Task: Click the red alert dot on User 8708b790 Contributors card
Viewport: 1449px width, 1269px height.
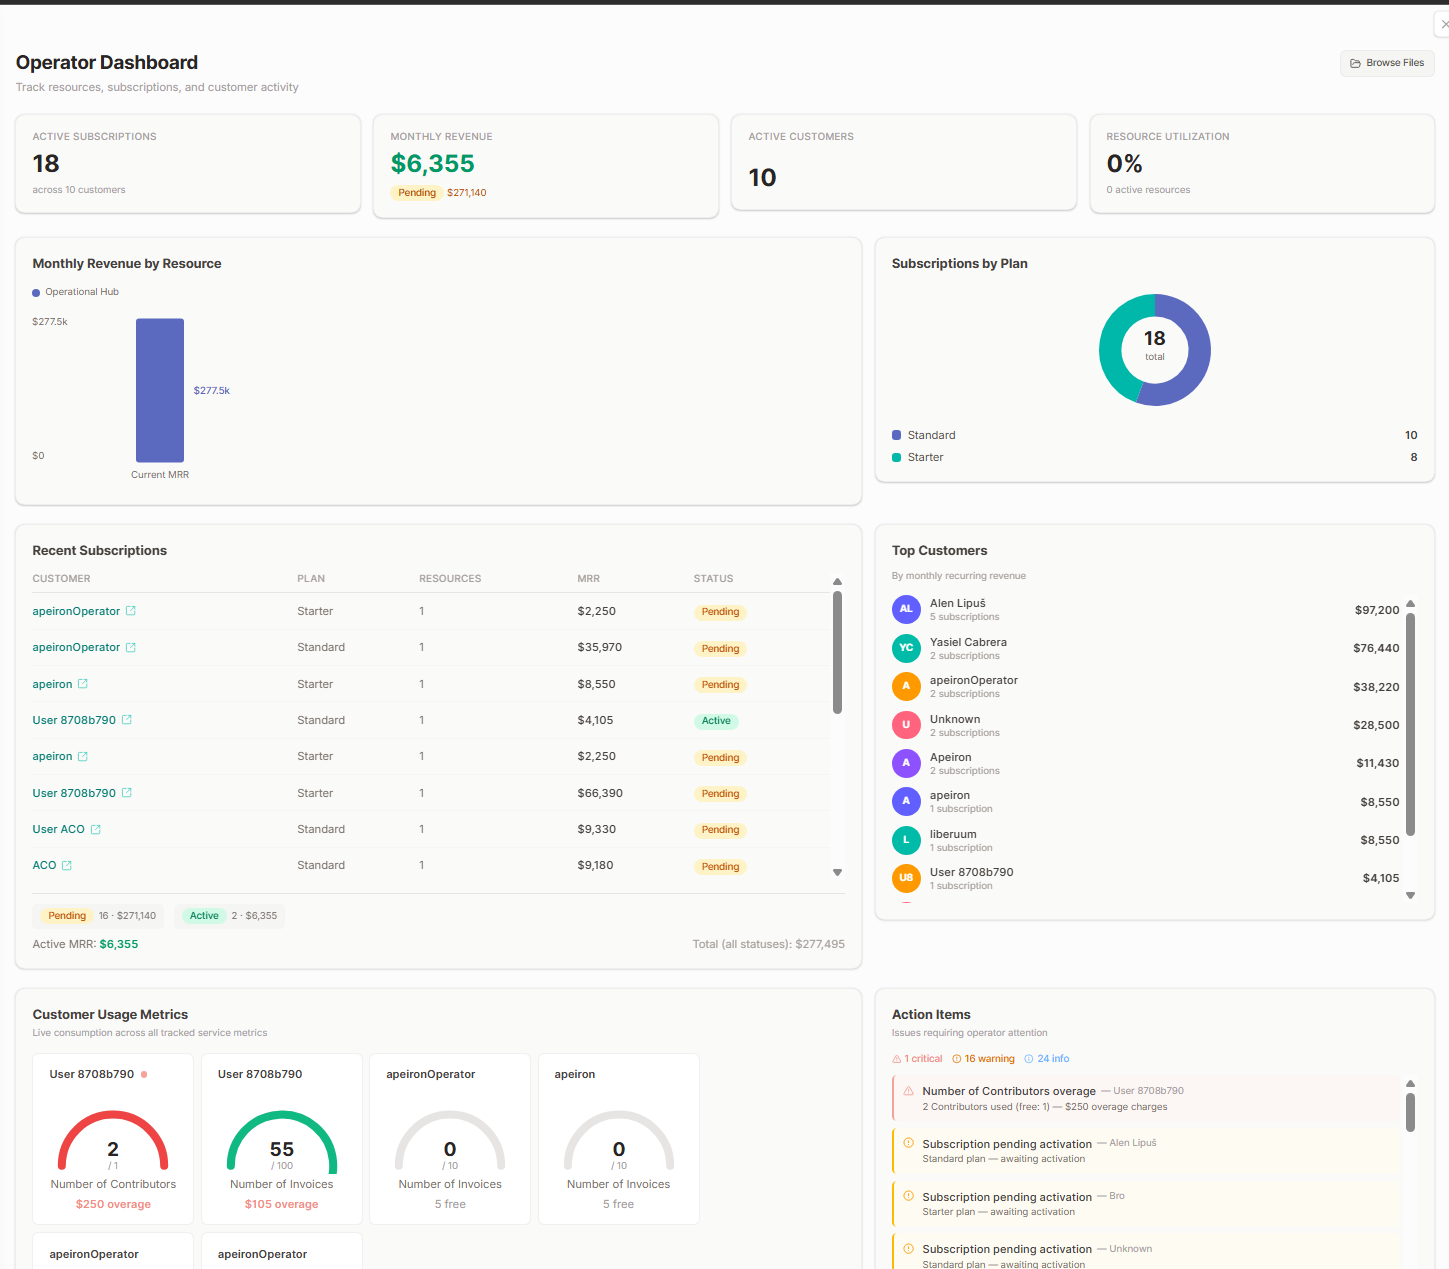Action: pyautogui.click(x=144, y=1075)
